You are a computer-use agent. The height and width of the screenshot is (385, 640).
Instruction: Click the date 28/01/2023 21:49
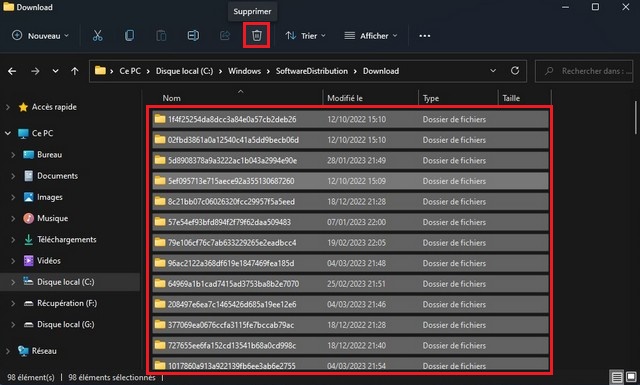click(x=356, y=160)
